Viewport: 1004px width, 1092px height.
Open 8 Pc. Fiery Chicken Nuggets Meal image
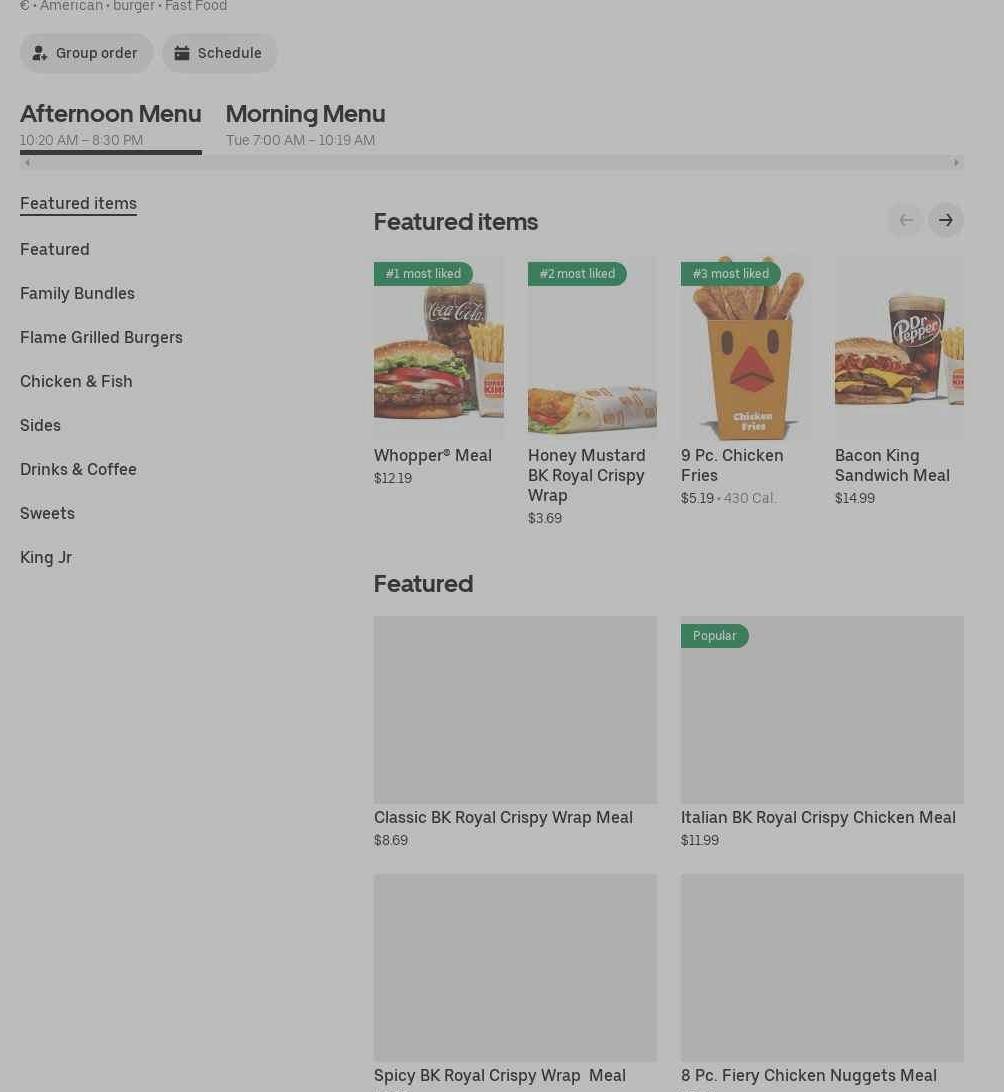click(x=822, y=968)
